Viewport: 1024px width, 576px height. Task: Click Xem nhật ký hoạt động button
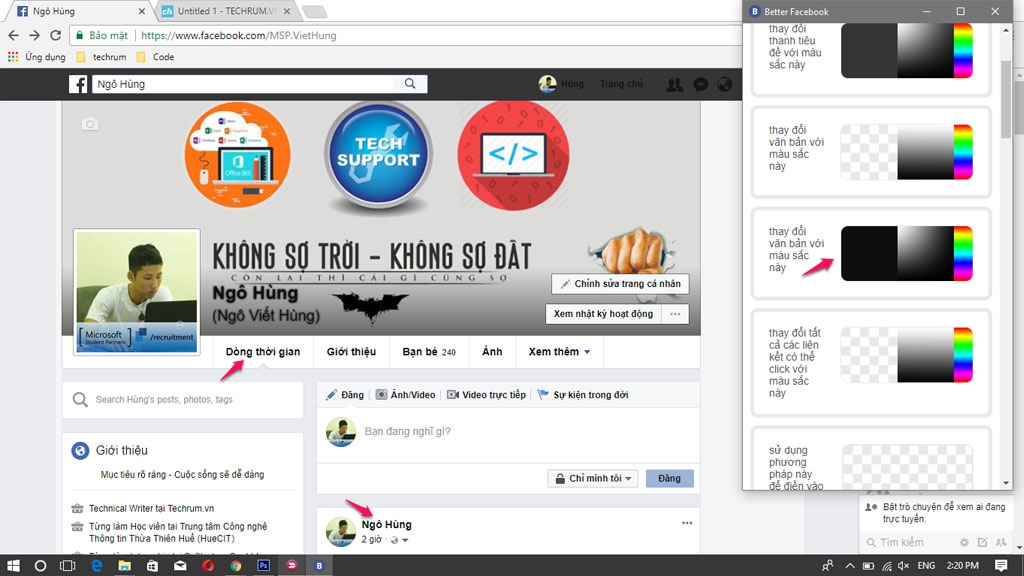pyautogui.click(x=603, y=314)
